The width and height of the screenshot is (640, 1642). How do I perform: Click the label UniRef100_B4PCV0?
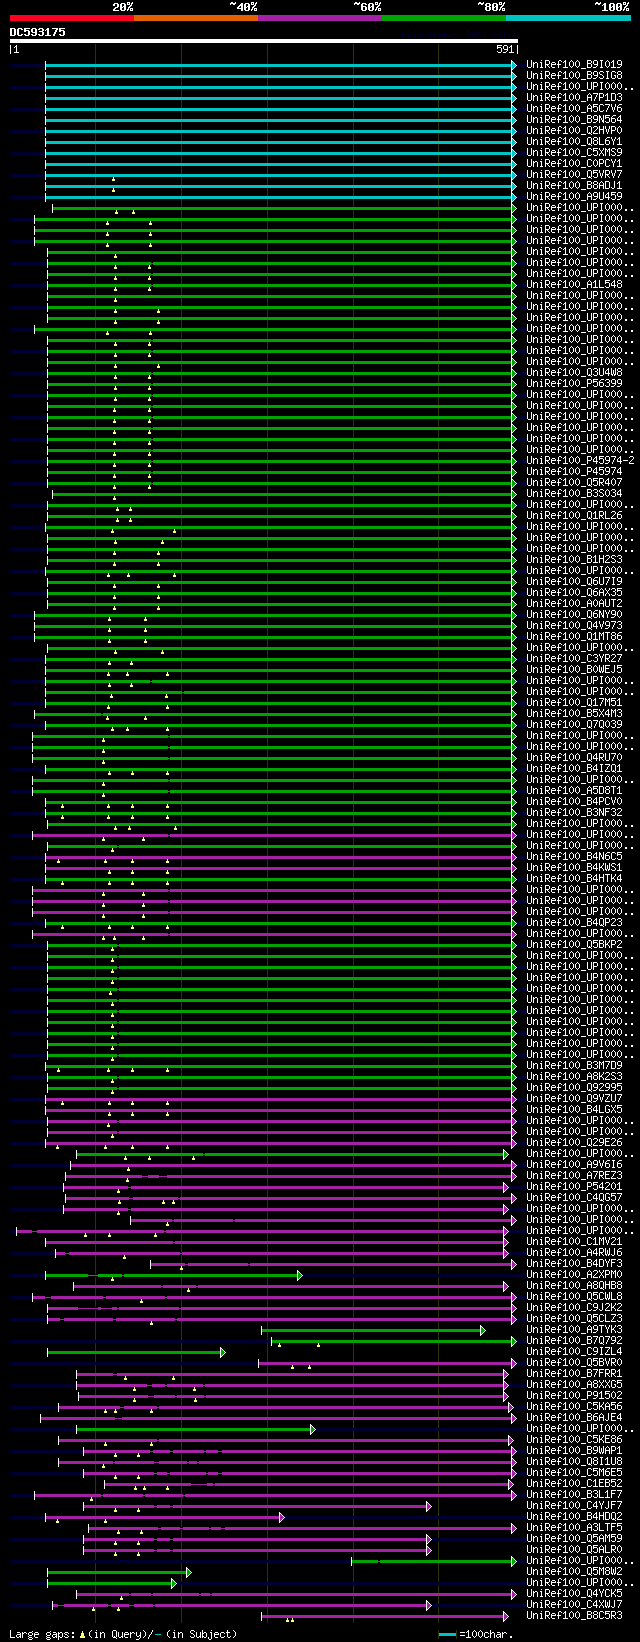click(x=574, y=801)
